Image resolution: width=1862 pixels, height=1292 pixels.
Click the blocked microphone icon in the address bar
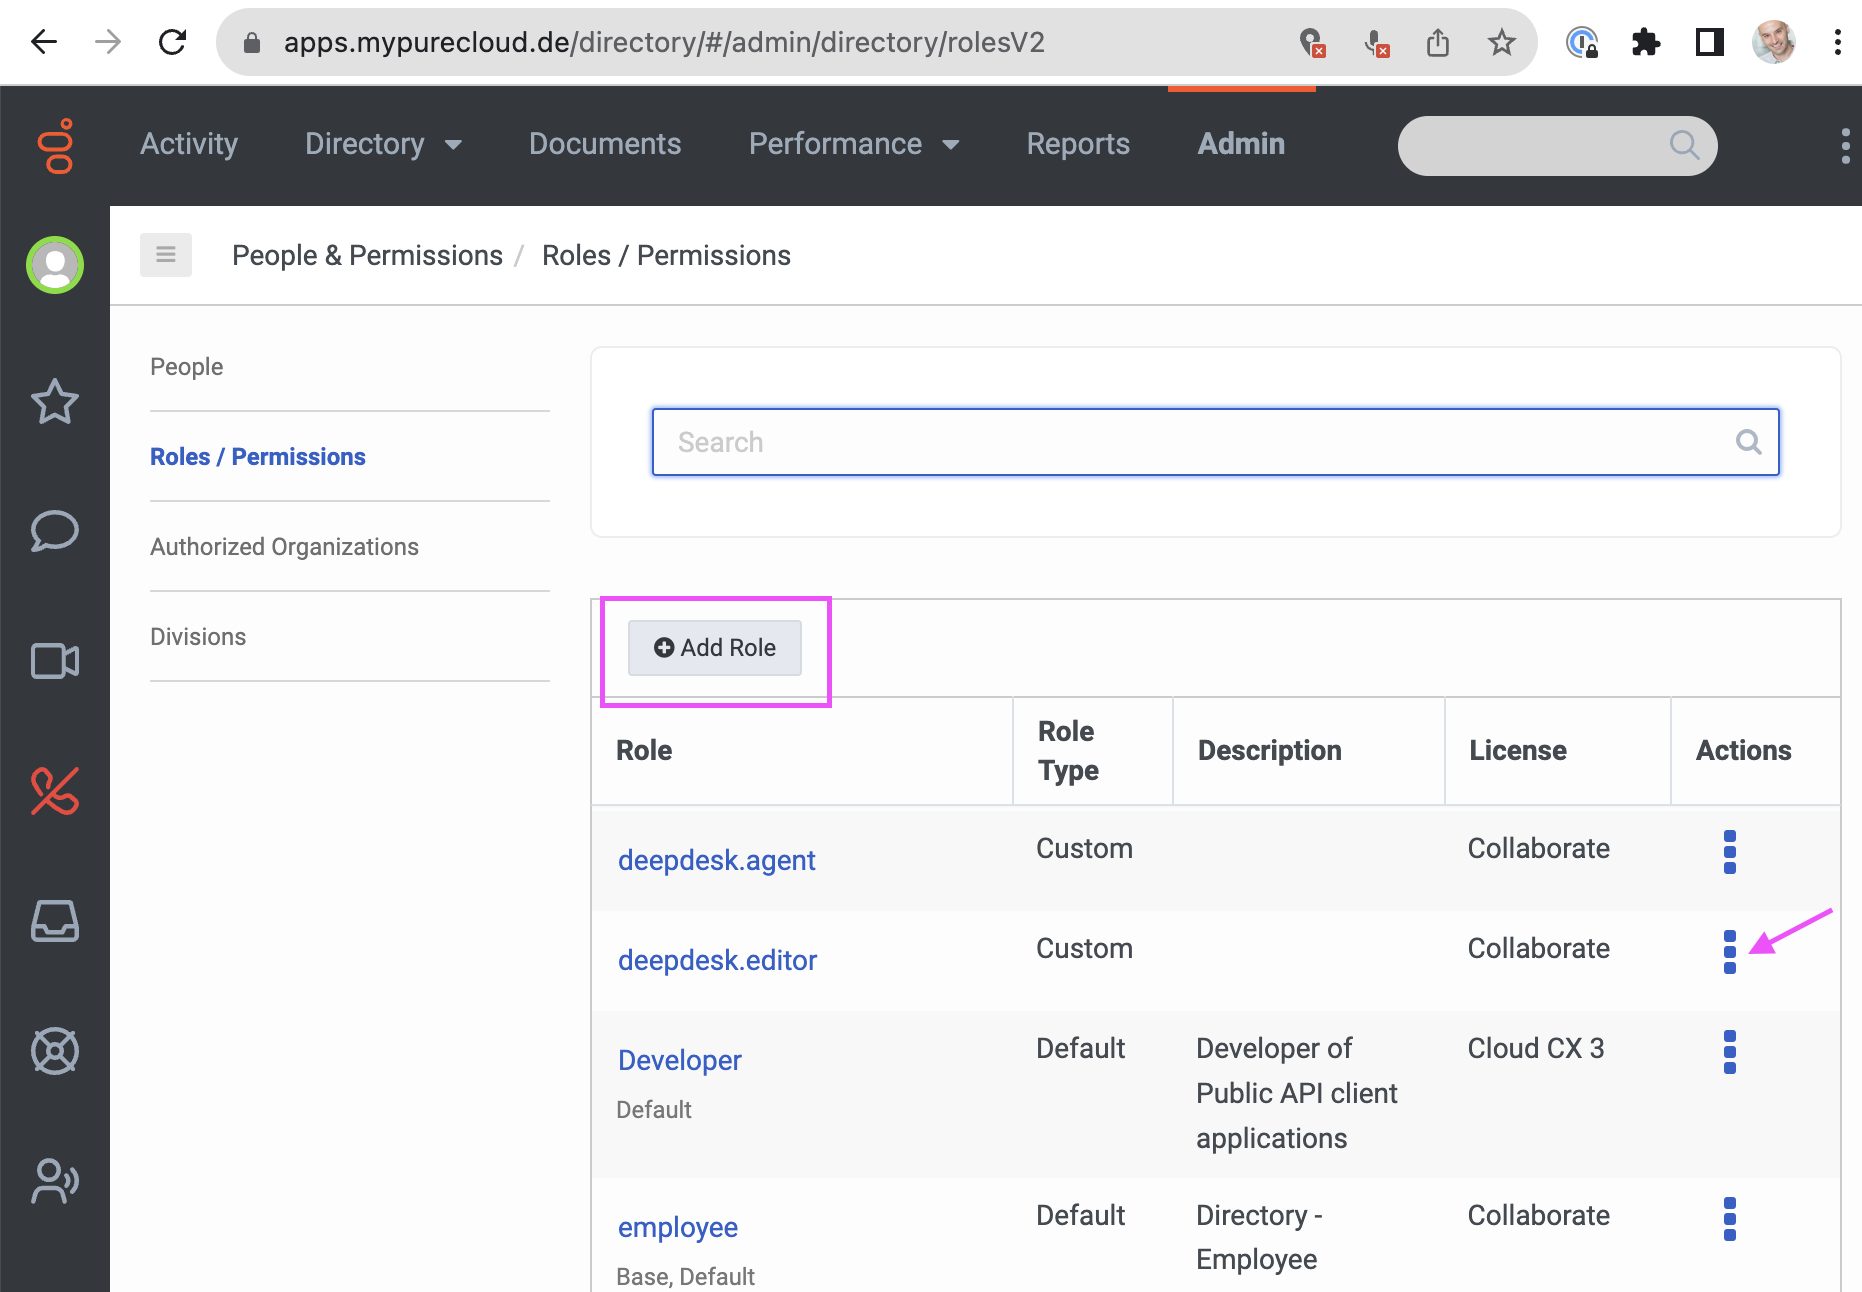click(x=1375, y=42)
